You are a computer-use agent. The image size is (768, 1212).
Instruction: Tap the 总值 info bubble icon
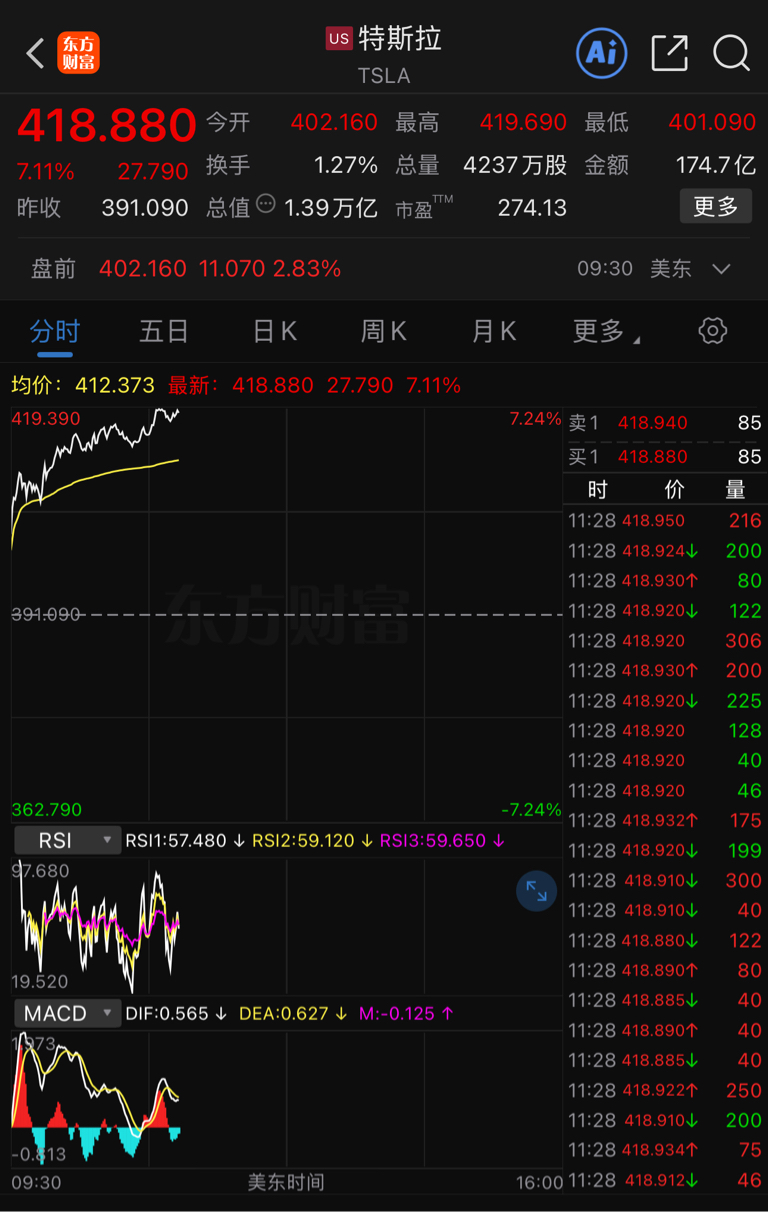(x=265, y=204)
